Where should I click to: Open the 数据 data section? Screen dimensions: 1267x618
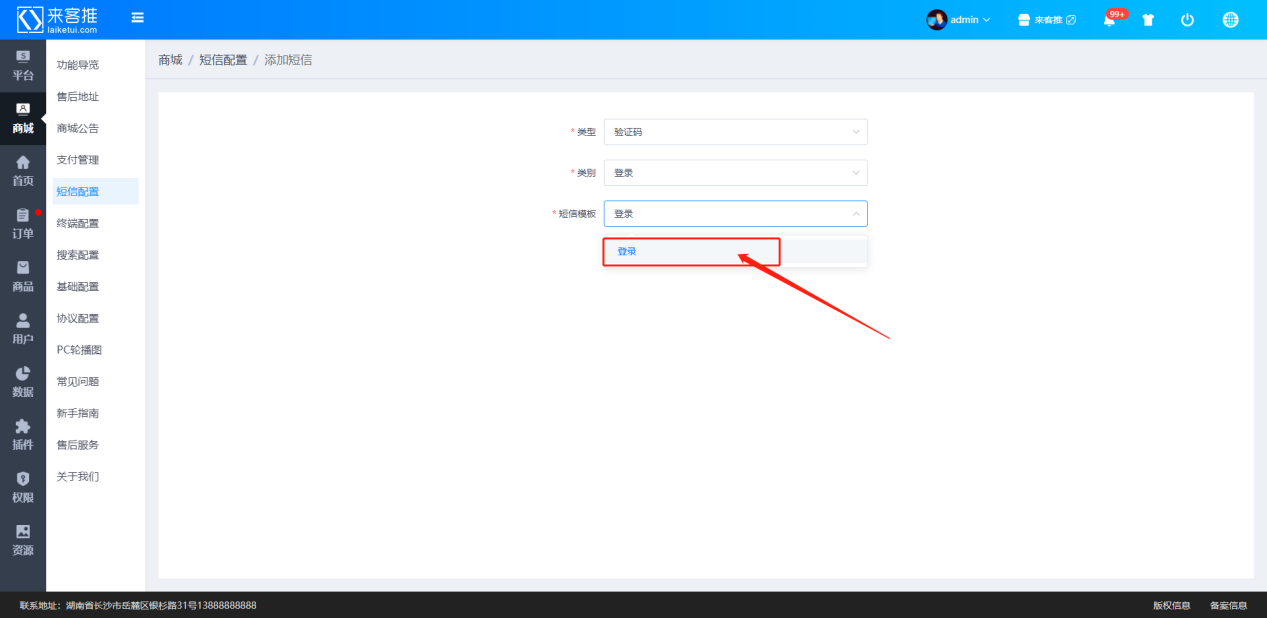(x=23, y=382)
